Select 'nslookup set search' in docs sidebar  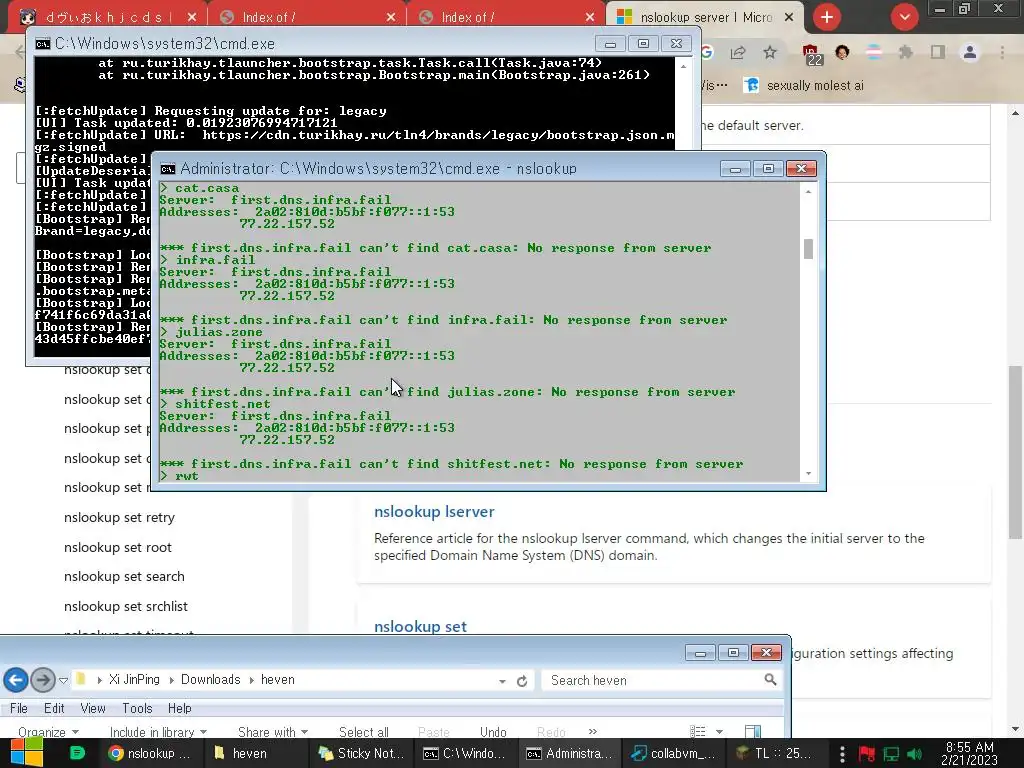(124, 577)
